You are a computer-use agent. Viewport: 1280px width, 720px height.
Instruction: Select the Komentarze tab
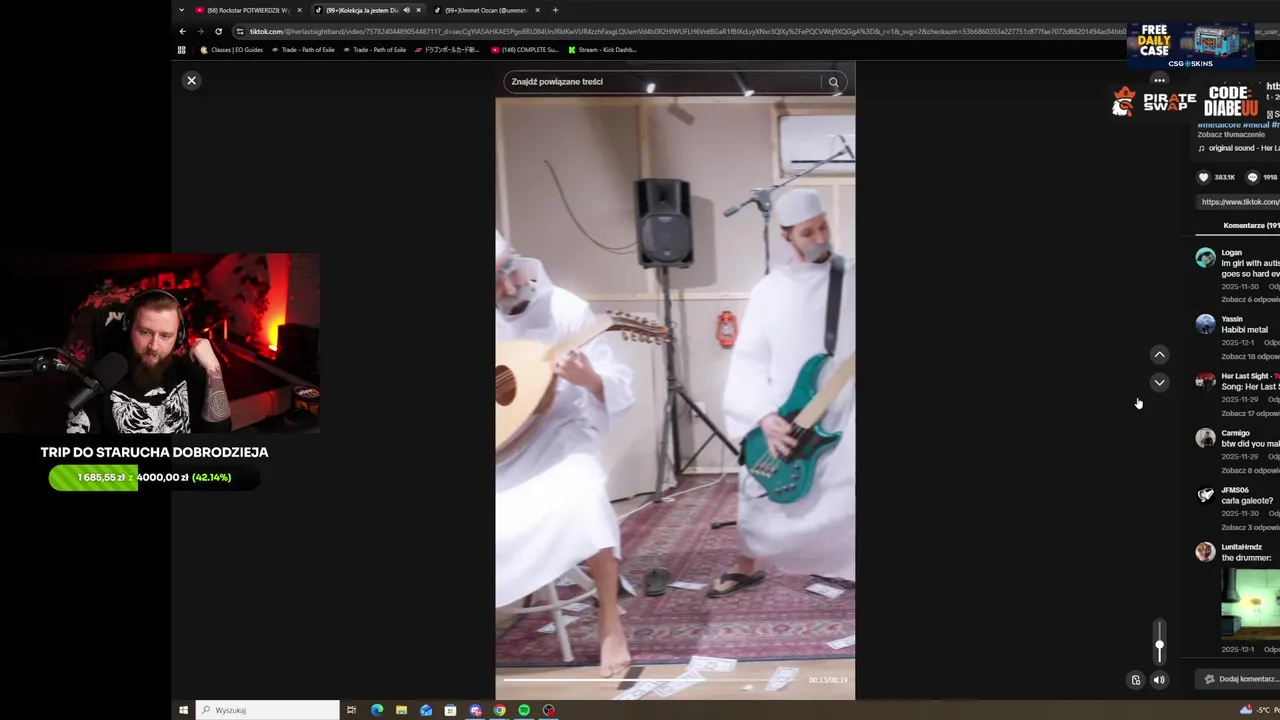pyautogui.click(x=1251, y=225)
